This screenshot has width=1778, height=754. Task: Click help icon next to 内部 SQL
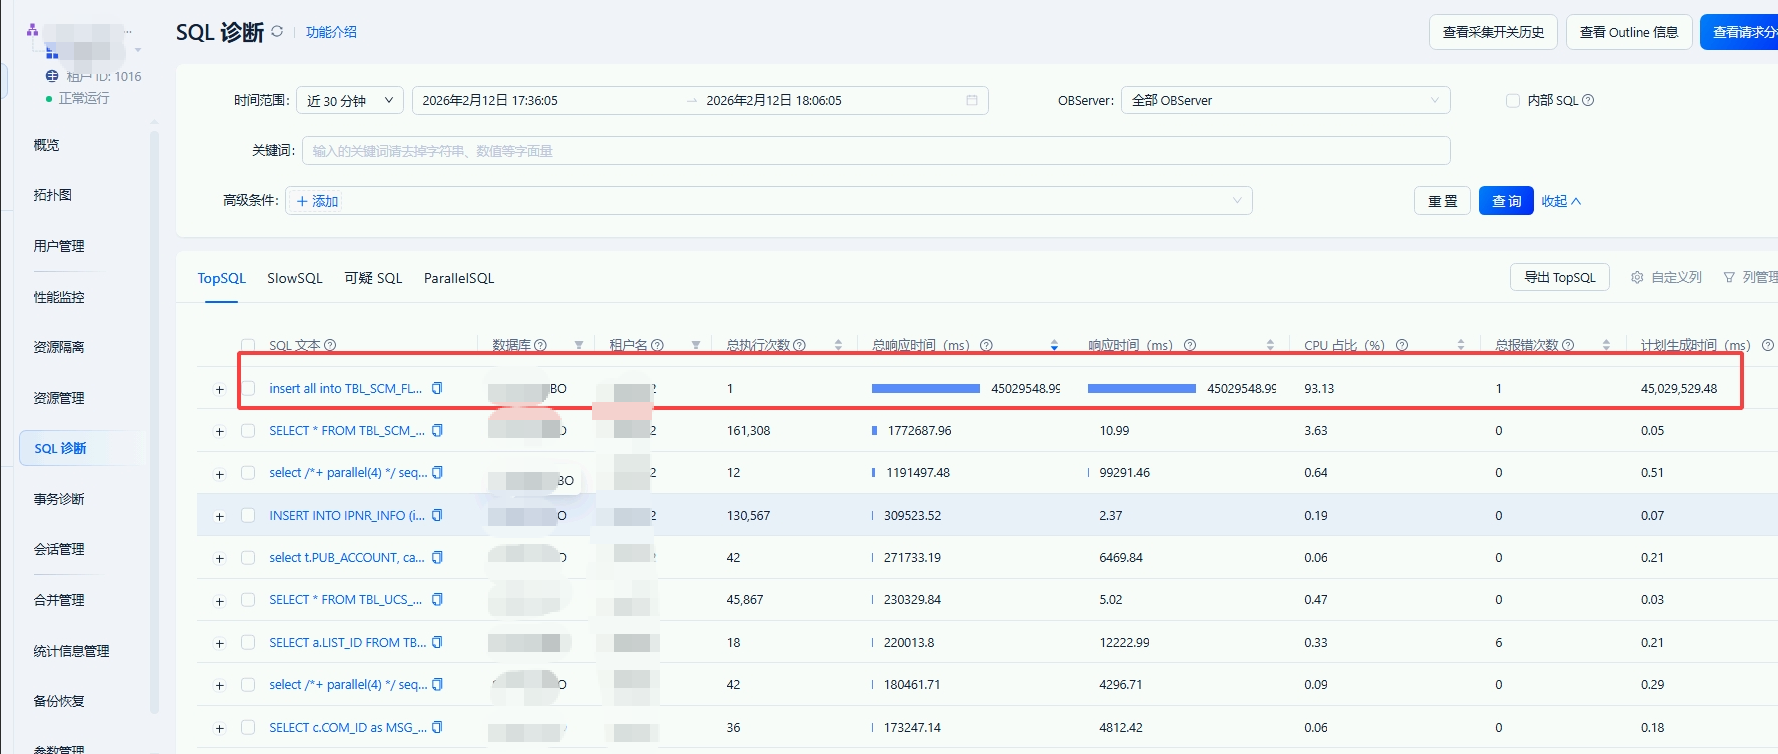(x=1588, y=100)
